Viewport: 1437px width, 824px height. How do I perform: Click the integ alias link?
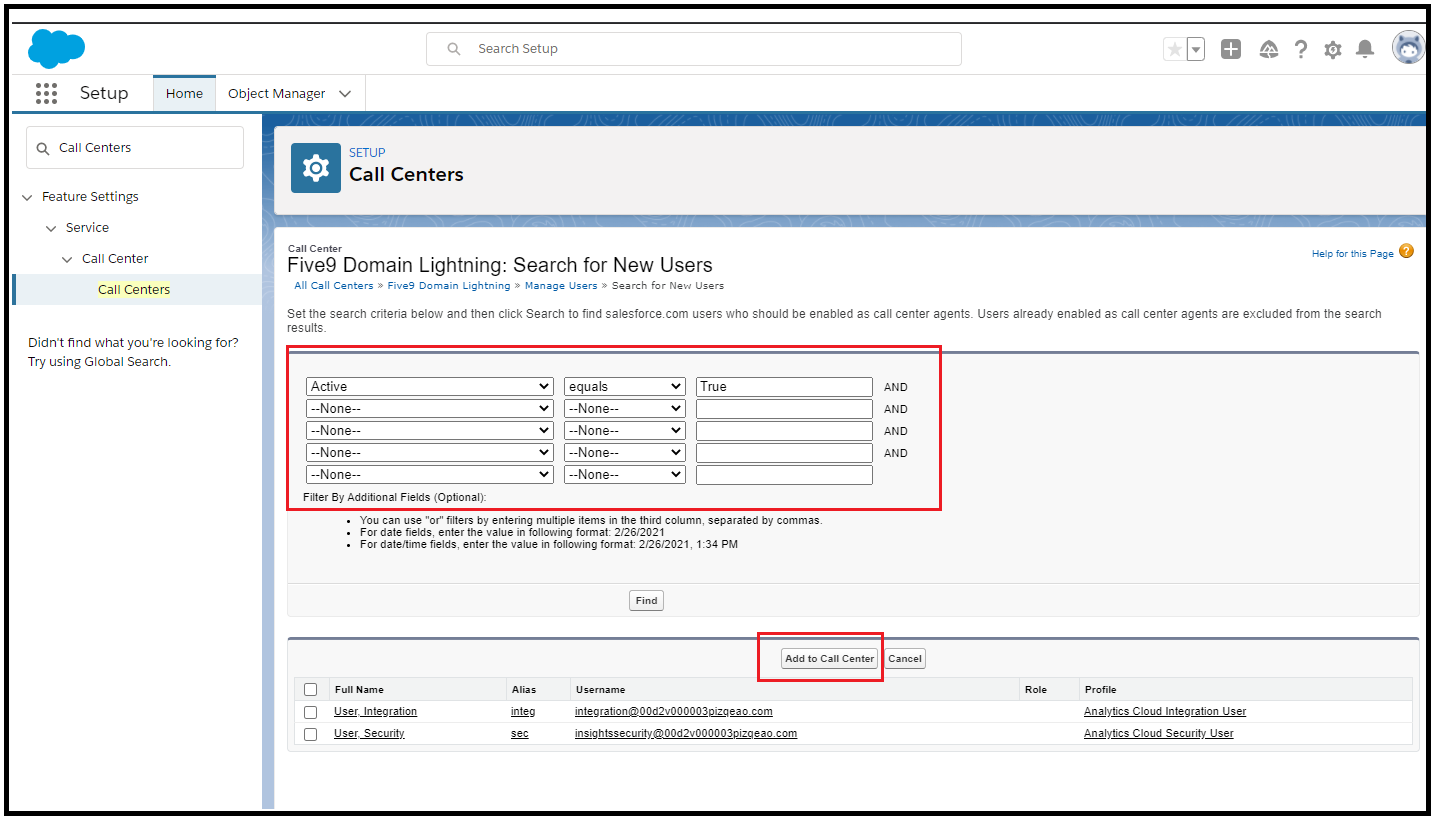click(523, 712)
